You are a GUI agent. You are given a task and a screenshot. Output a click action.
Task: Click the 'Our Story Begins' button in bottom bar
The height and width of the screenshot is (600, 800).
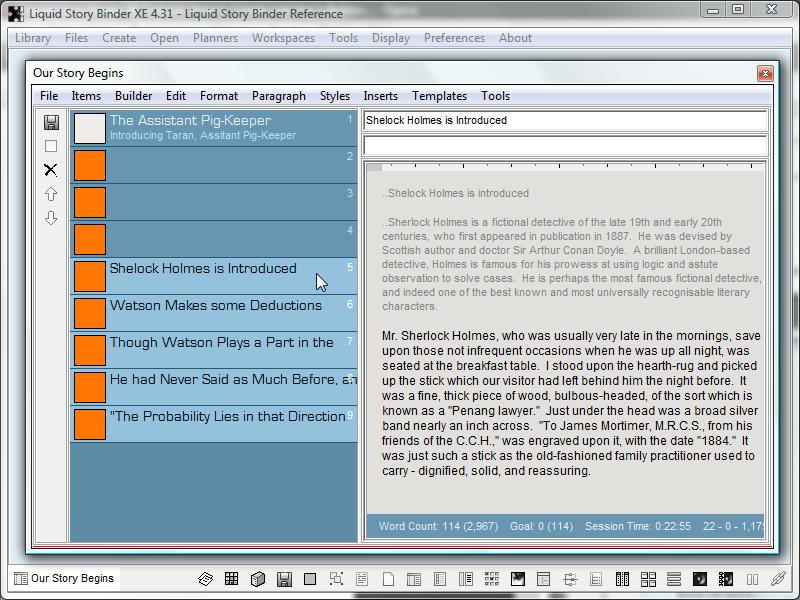click(63, 578)
